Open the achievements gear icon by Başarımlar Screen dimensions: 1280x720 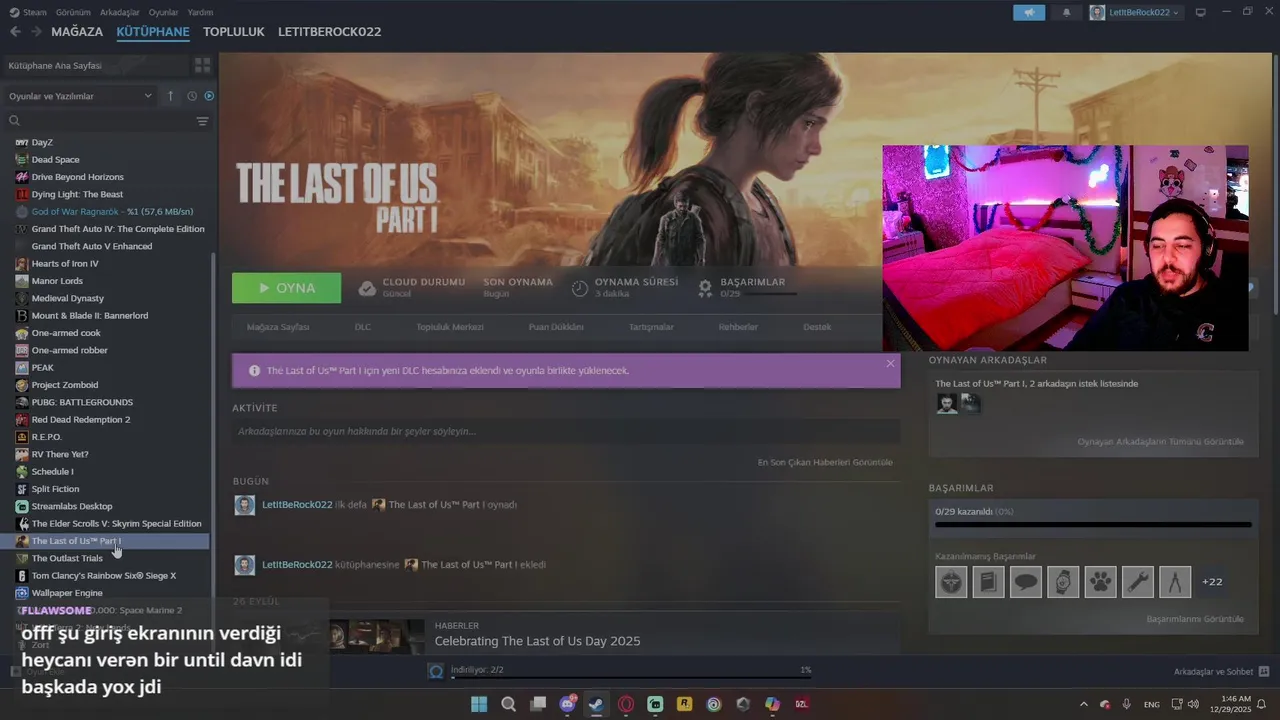coord(705,288)
